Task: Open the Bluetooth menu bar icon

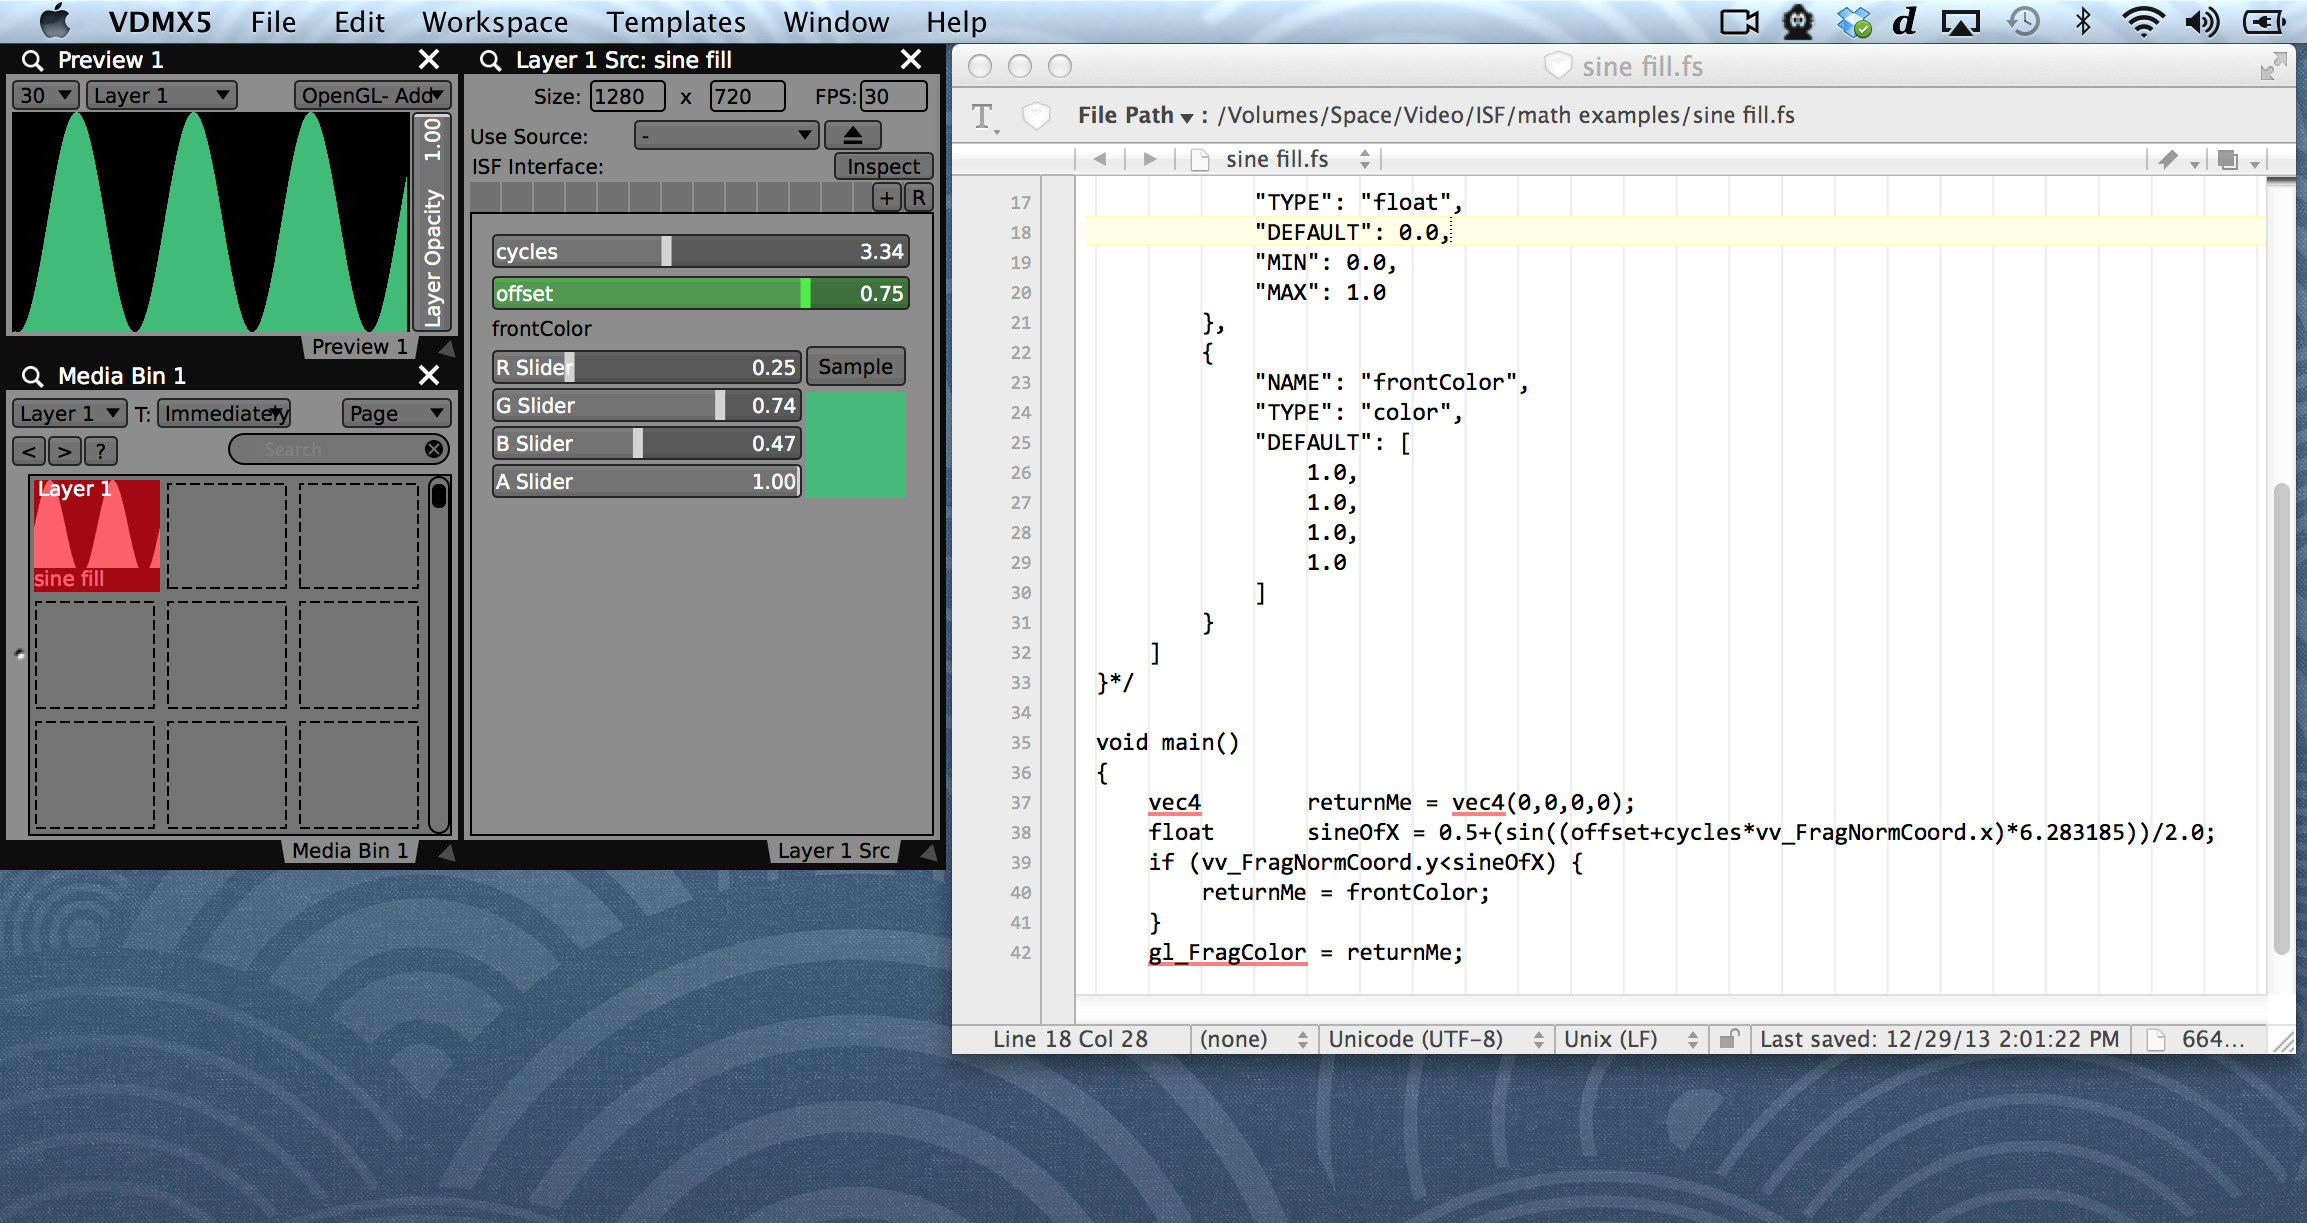Action: point(2083,22)
